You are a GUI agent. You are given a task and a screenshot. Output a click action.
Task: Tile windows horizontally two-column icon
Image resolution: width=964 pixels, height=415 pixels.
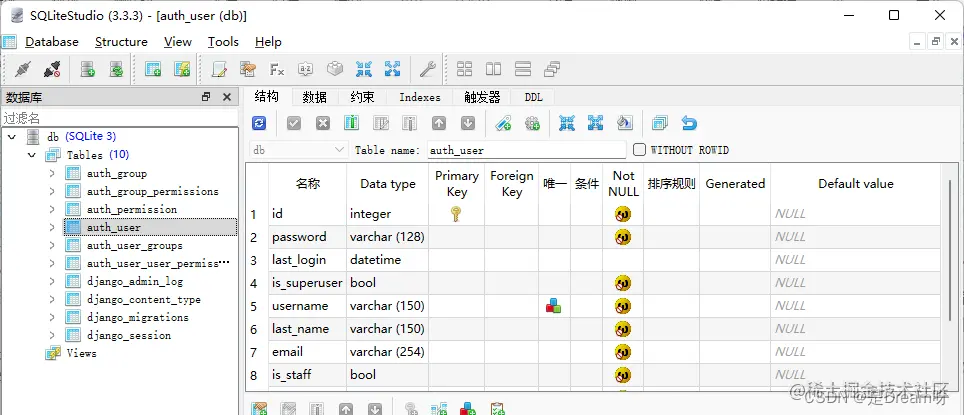coord(494,69)
